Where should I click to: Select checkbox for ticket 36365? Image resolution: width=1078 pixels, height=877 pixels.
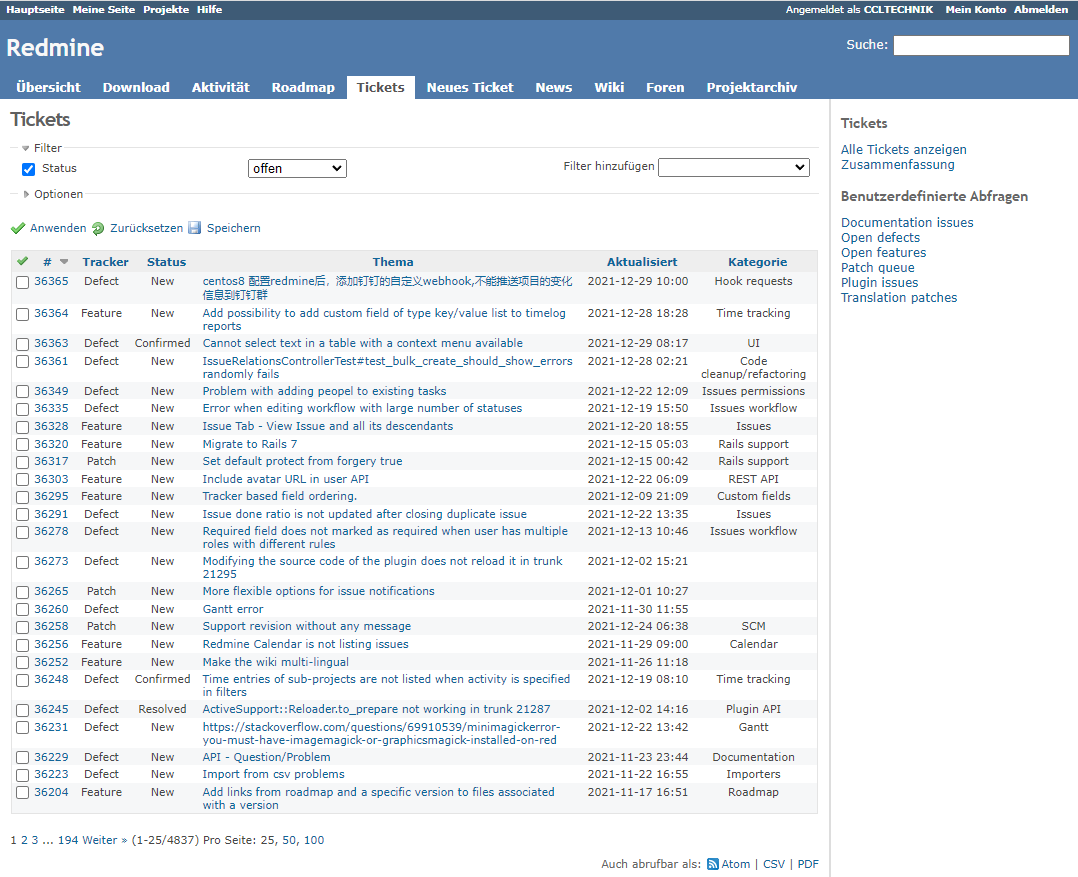[23, 283]
